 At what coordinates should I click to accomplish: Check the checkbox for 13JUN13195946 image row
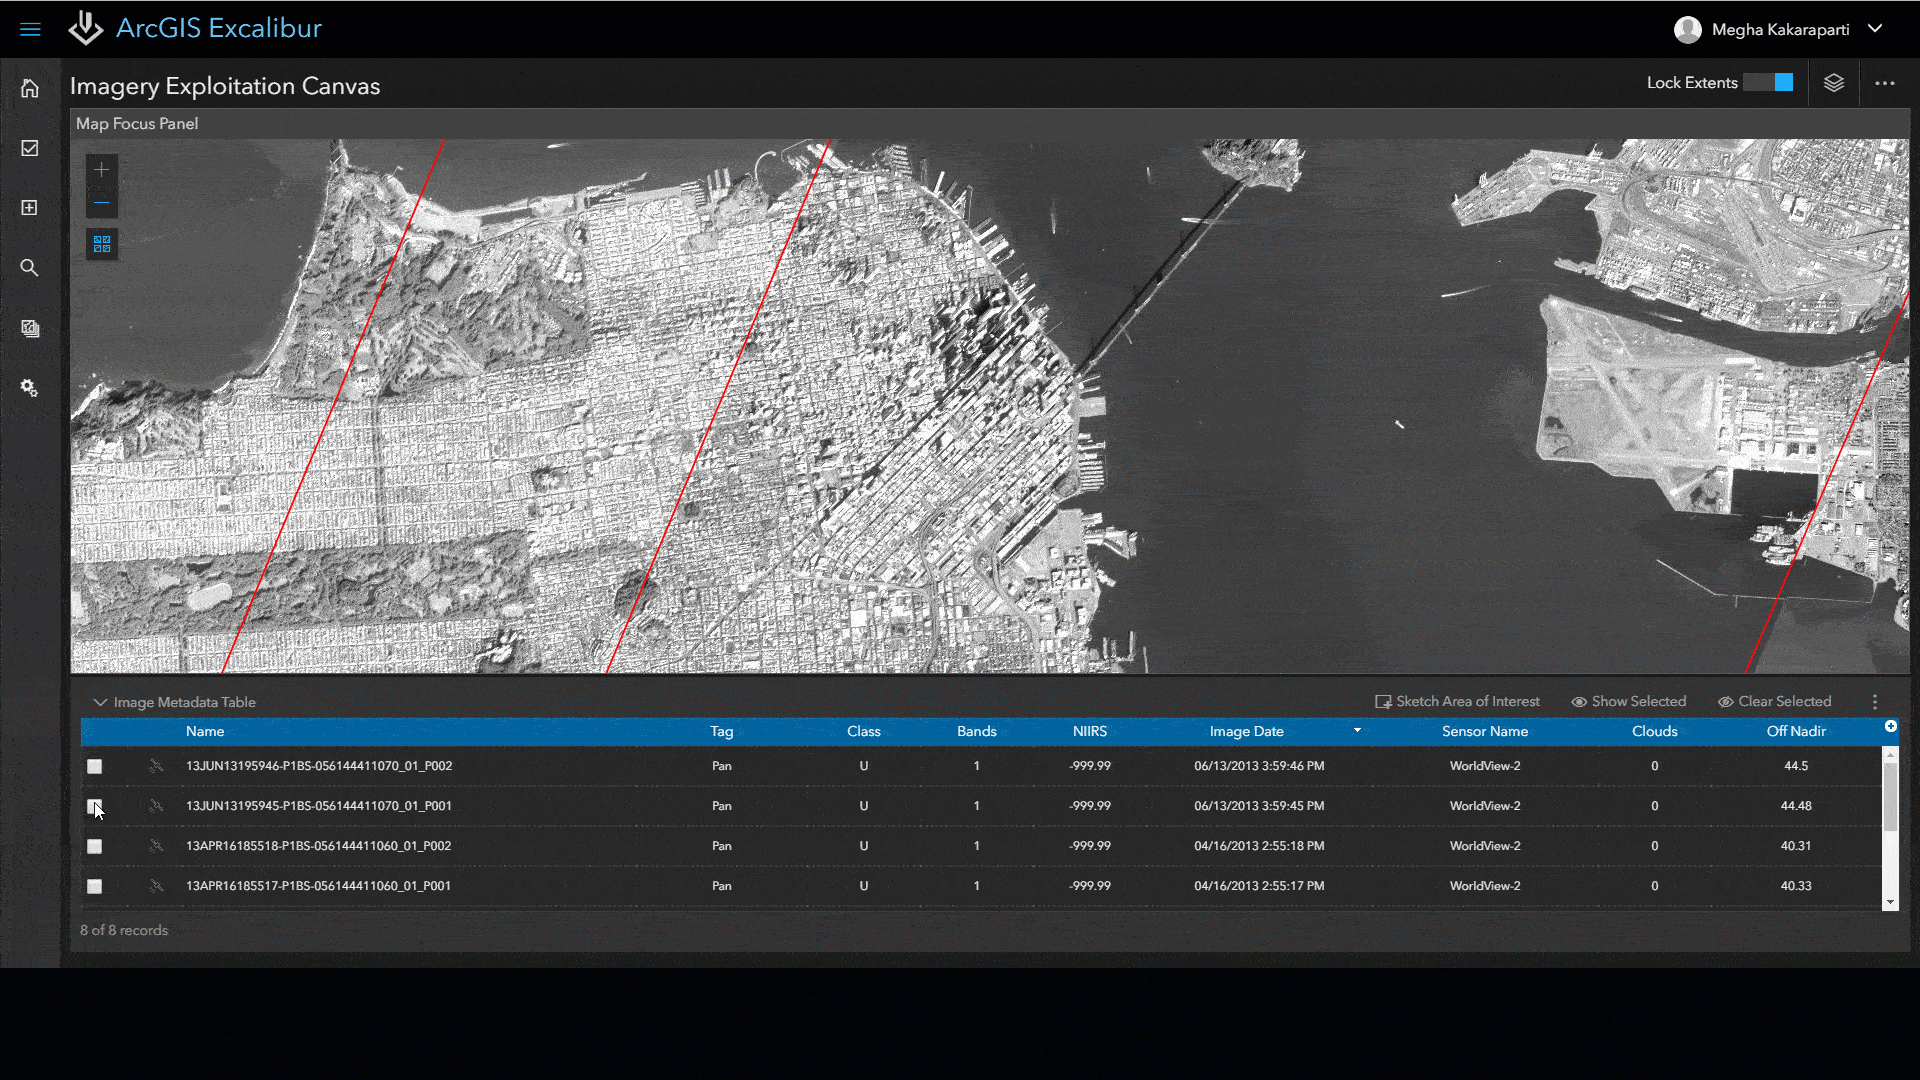tap(95, 766)
